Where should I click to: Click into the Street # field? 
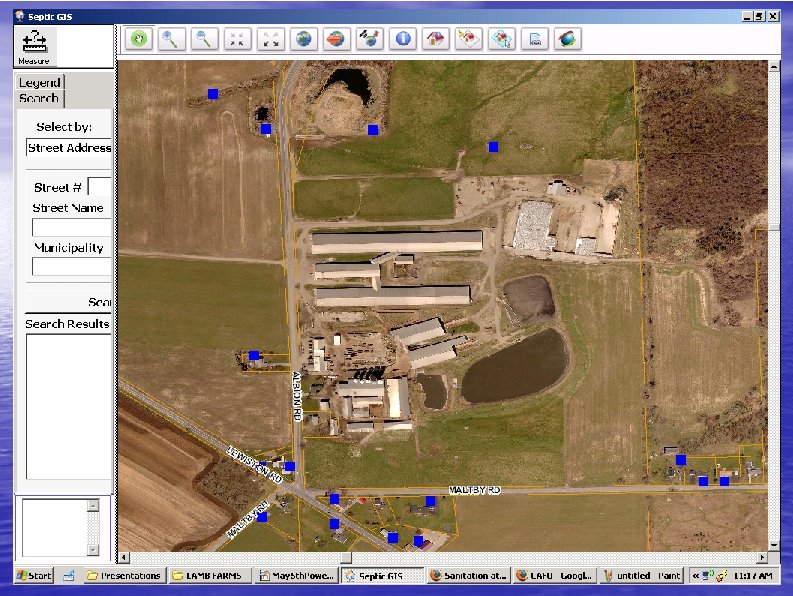pyautogui.click(x=99, y=187)
